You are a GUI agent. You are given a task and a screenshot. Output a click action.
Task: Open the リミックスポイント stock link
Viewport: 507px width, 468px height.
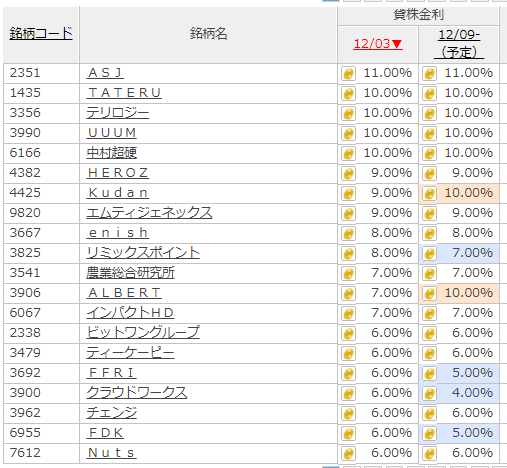tap(143, 253)
